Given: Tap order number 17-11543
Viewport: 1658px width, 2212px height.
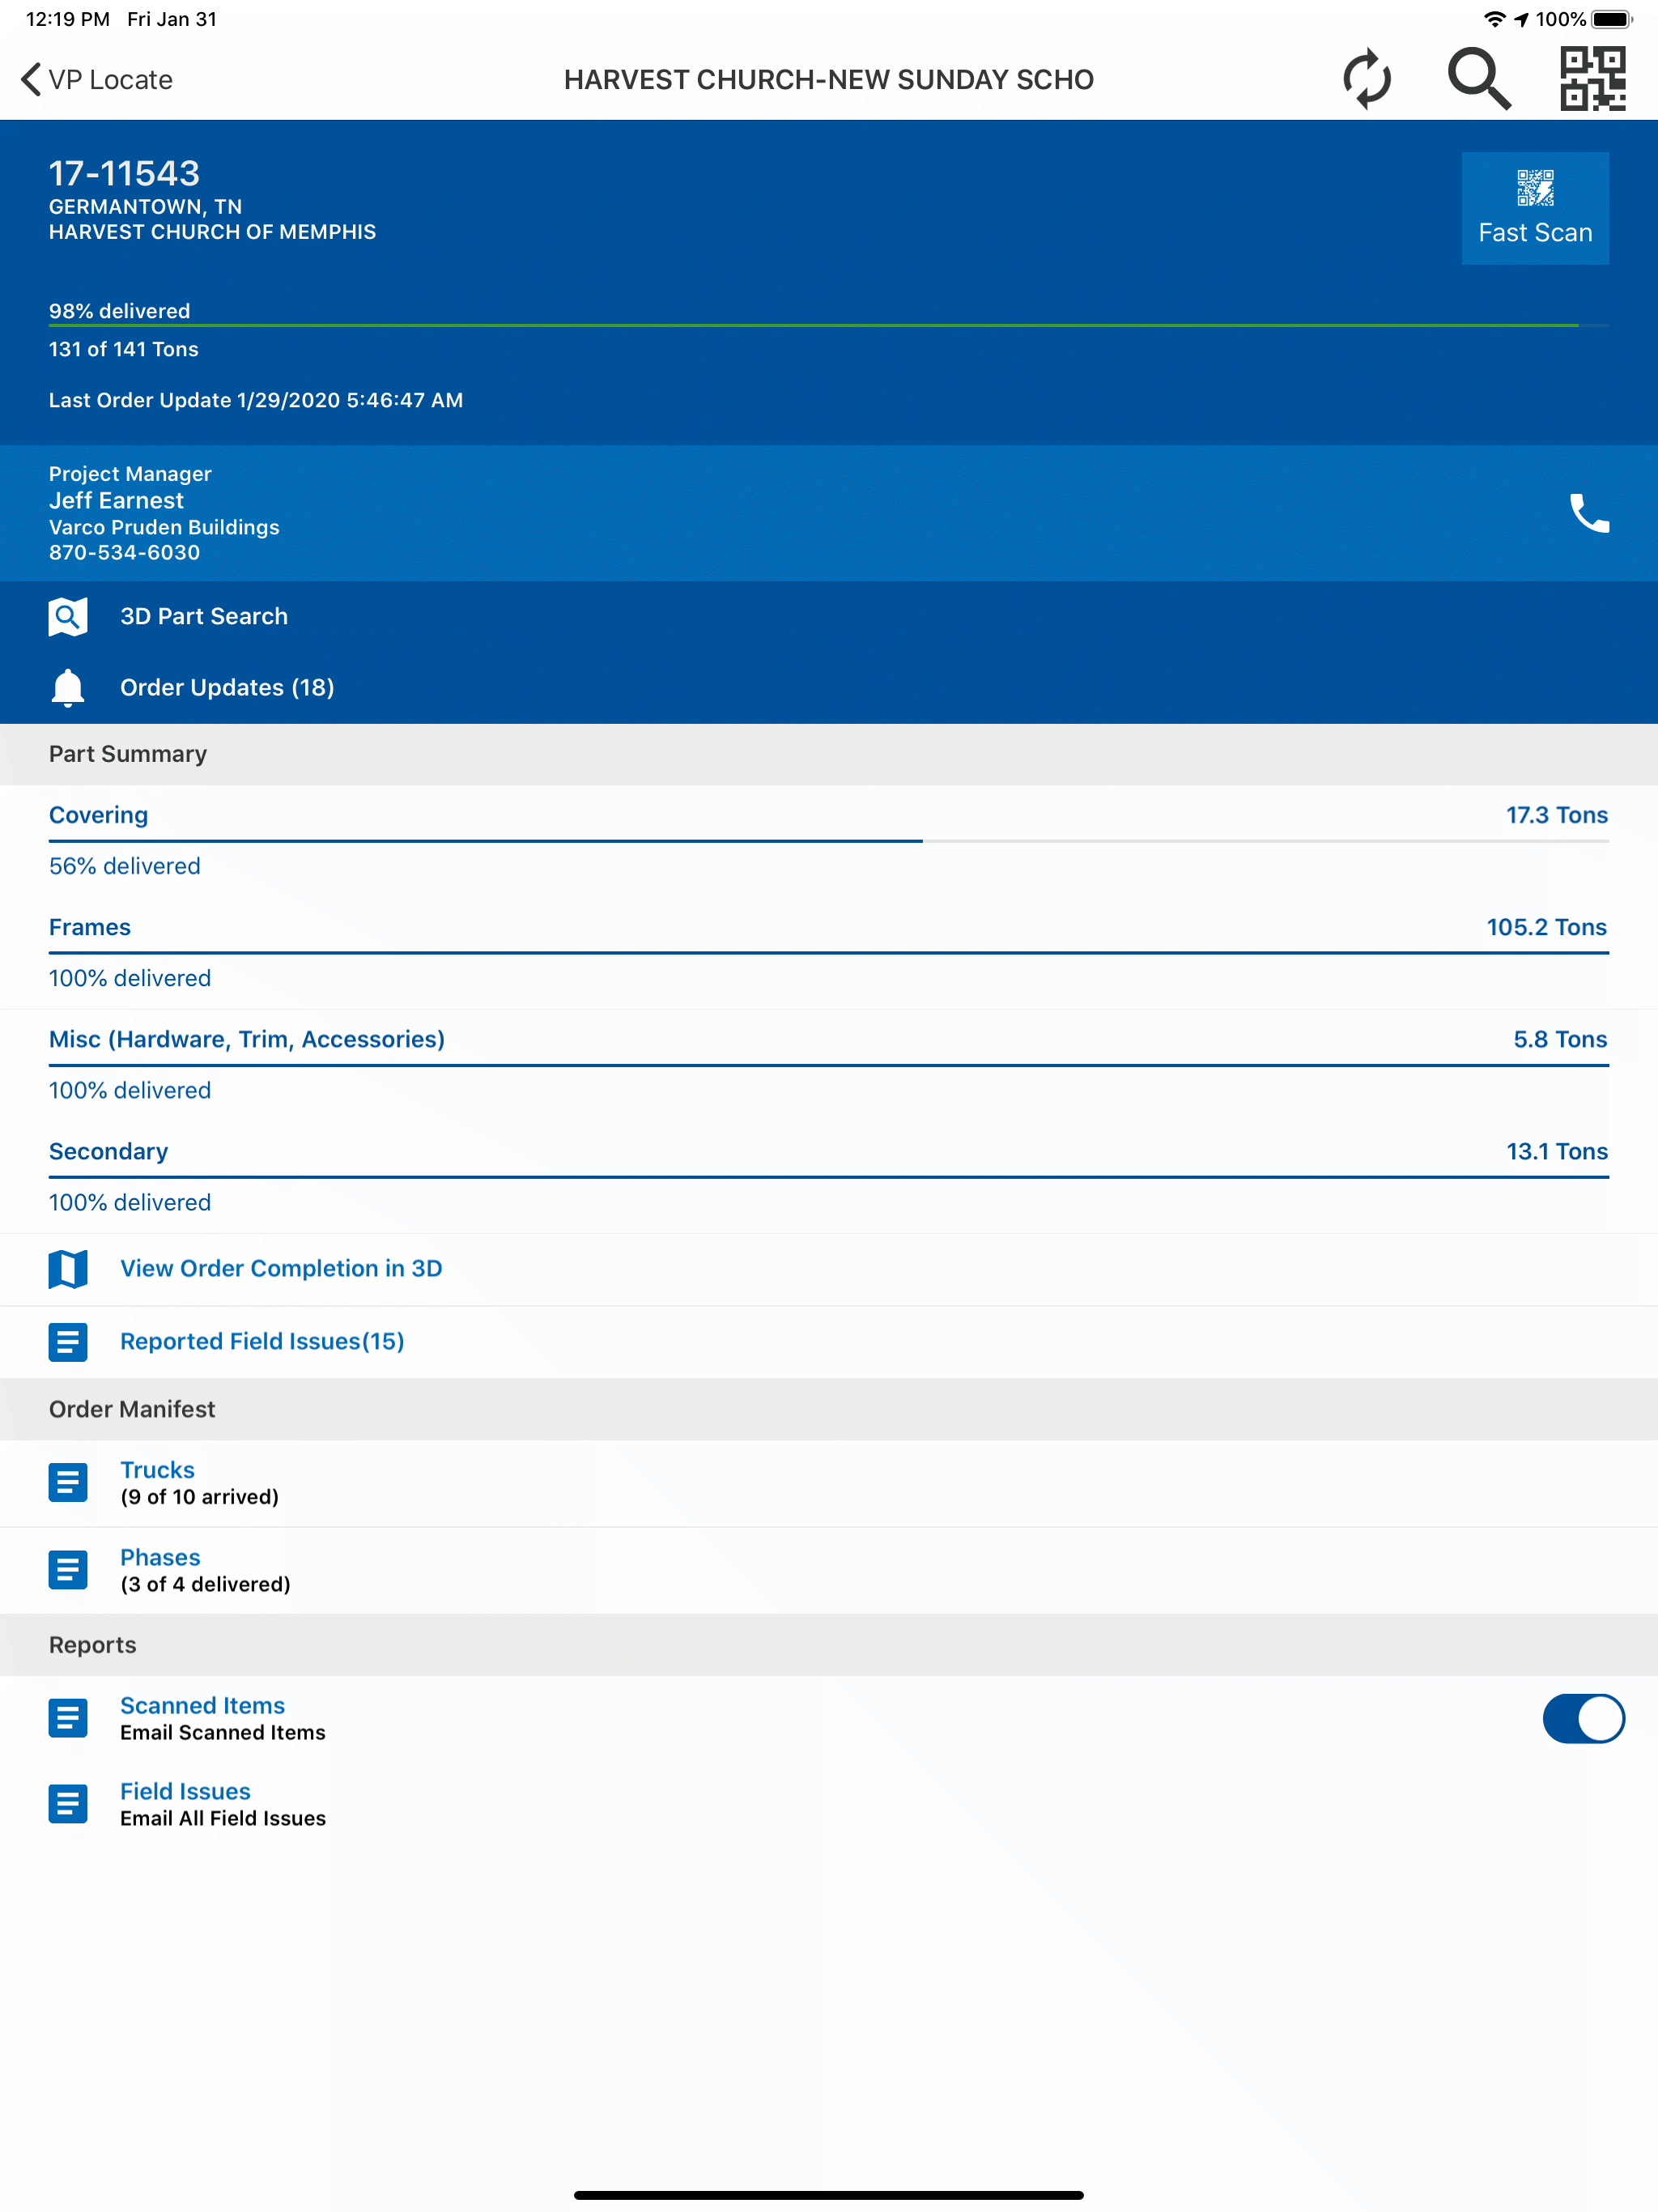Looking at the screenshot, I should tap(124, 173).
